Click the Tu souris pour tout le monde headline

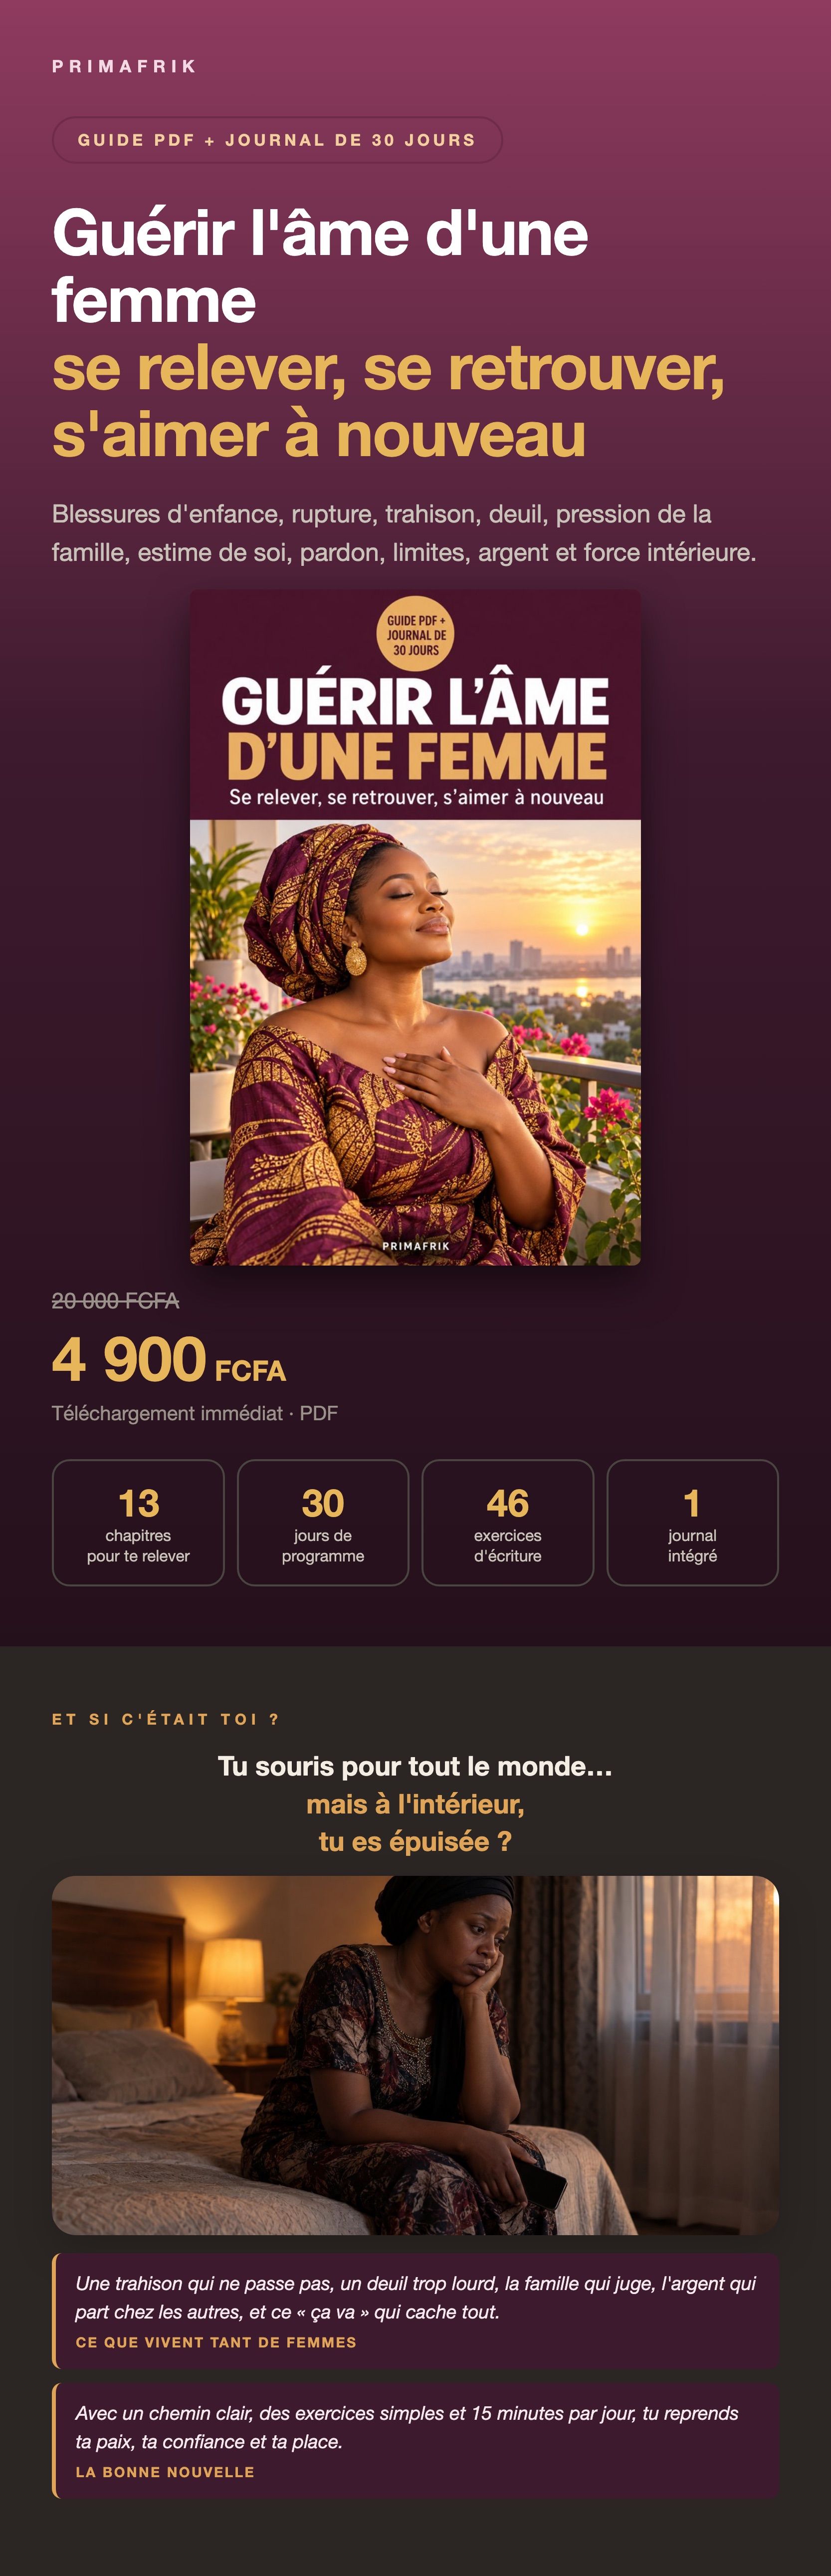click(415, 1803)
